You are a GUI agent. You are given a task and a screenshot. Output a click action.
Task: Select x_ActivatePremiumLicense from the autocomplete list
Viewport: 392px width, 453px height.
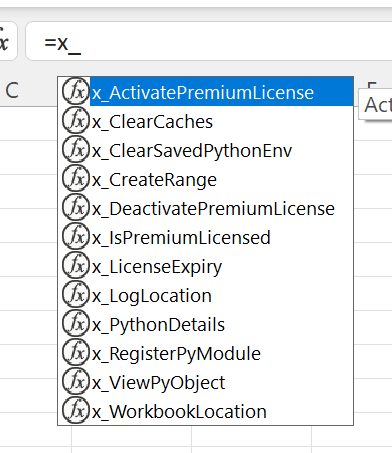click(x=206, y=92)
